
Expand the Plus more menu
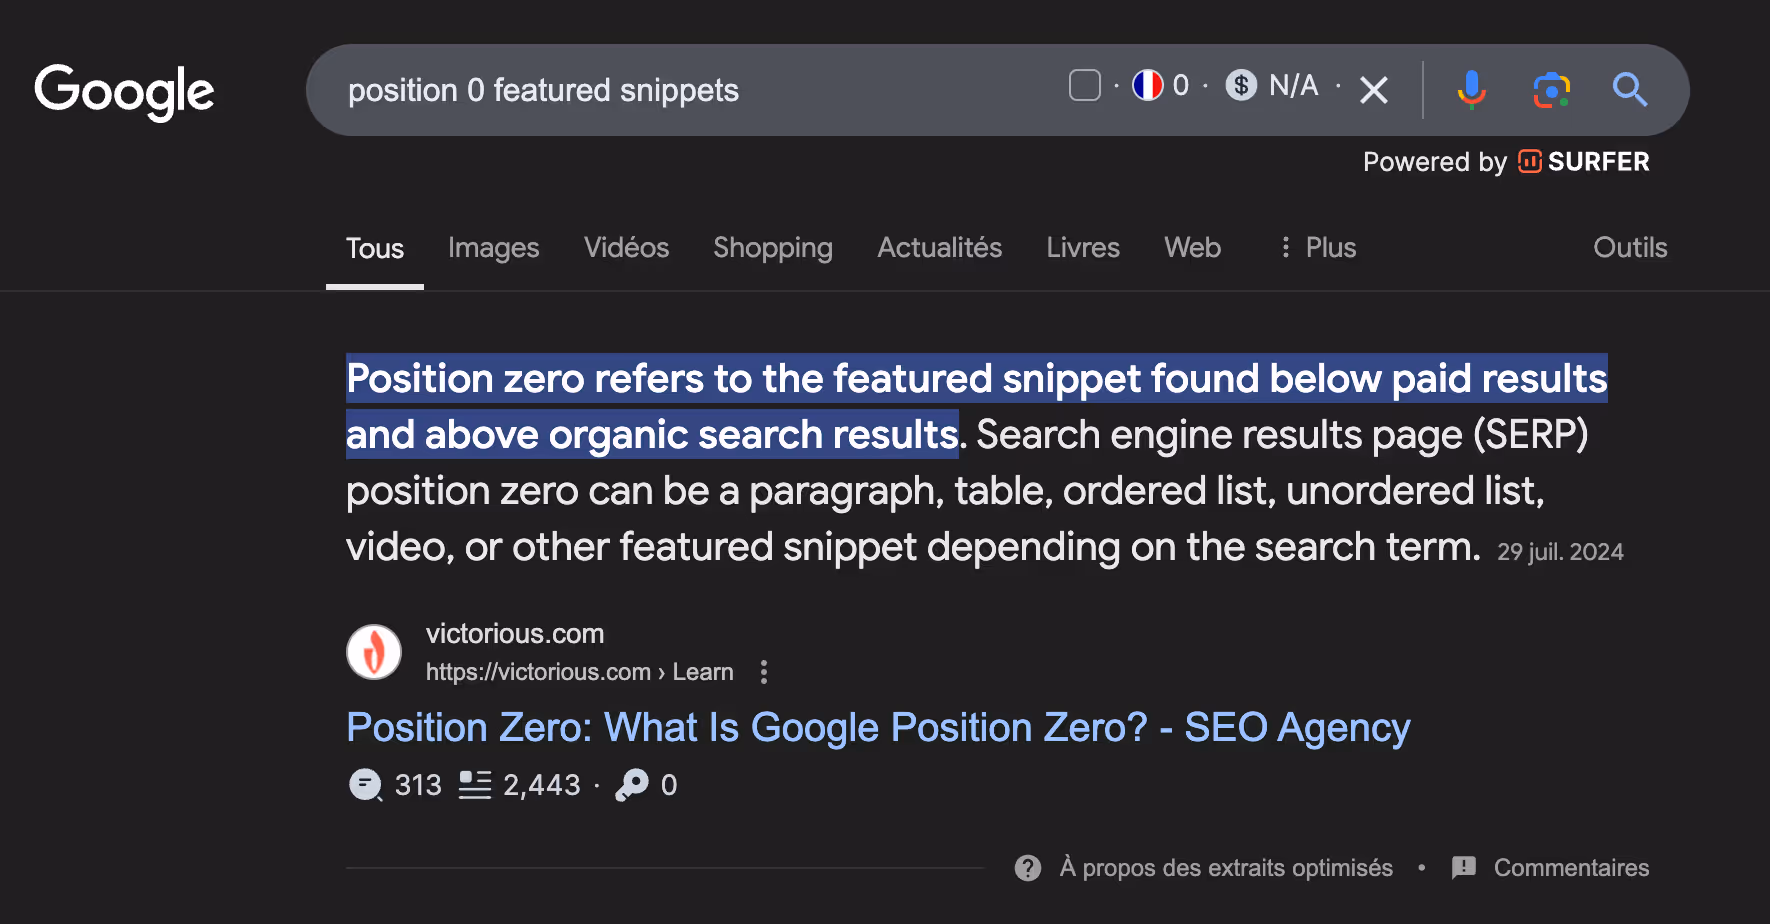click(x=1319, y=248)
